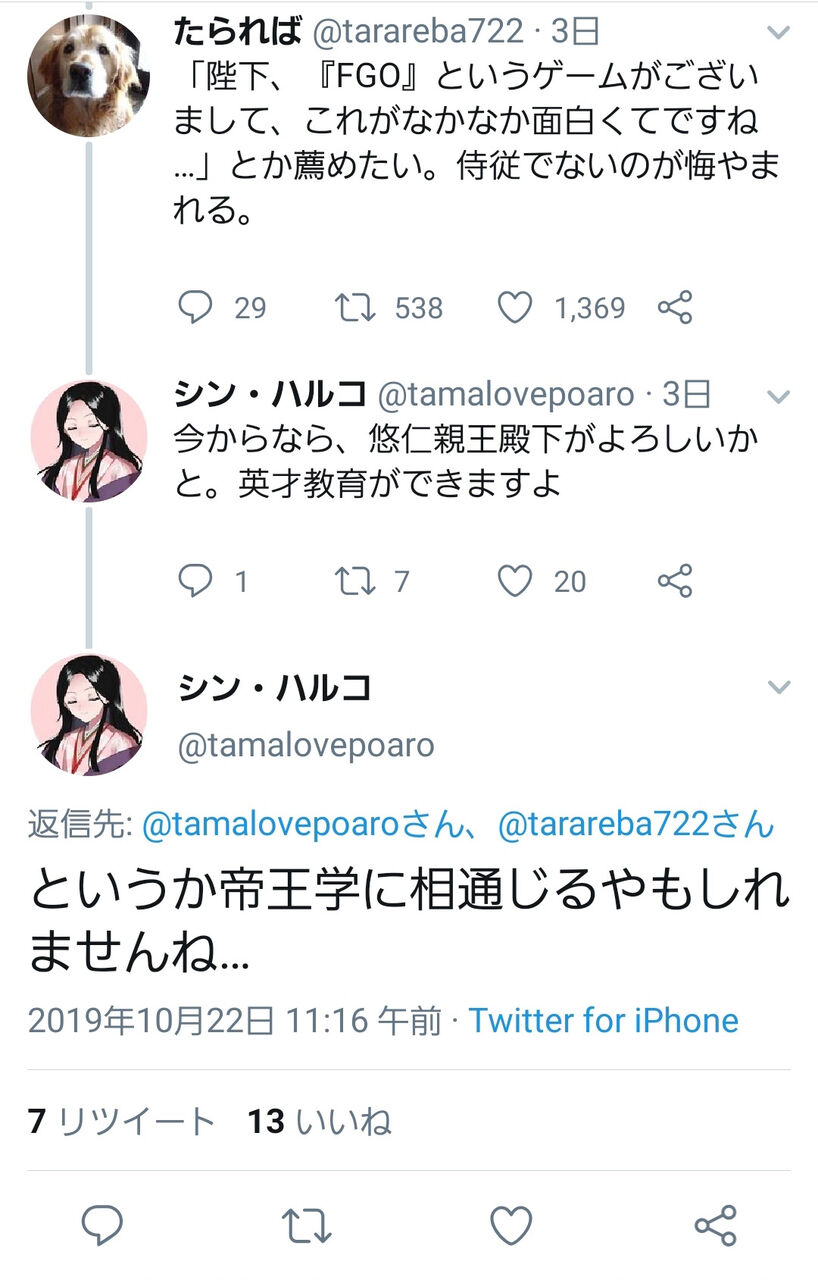Share the 悠仁親王殿下 reply tweet
The image size is (818, 1280).
tap(675, 580)
